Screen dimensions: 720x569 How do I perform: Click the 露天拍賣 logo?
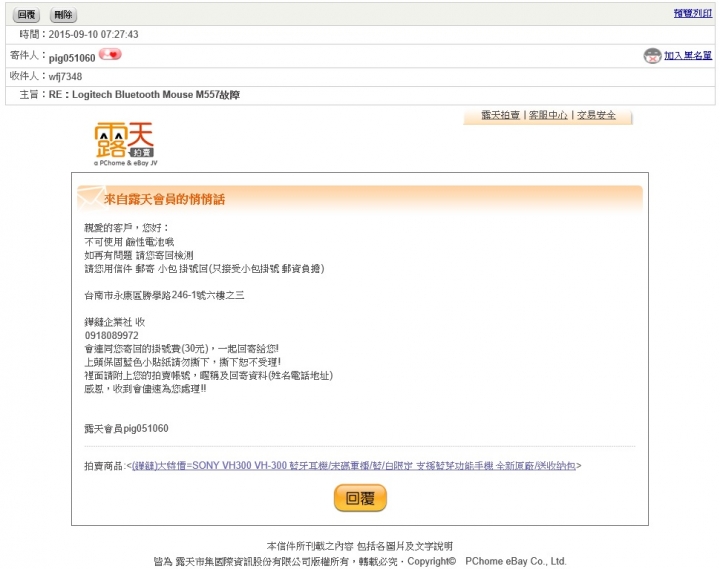click(125, 143)
